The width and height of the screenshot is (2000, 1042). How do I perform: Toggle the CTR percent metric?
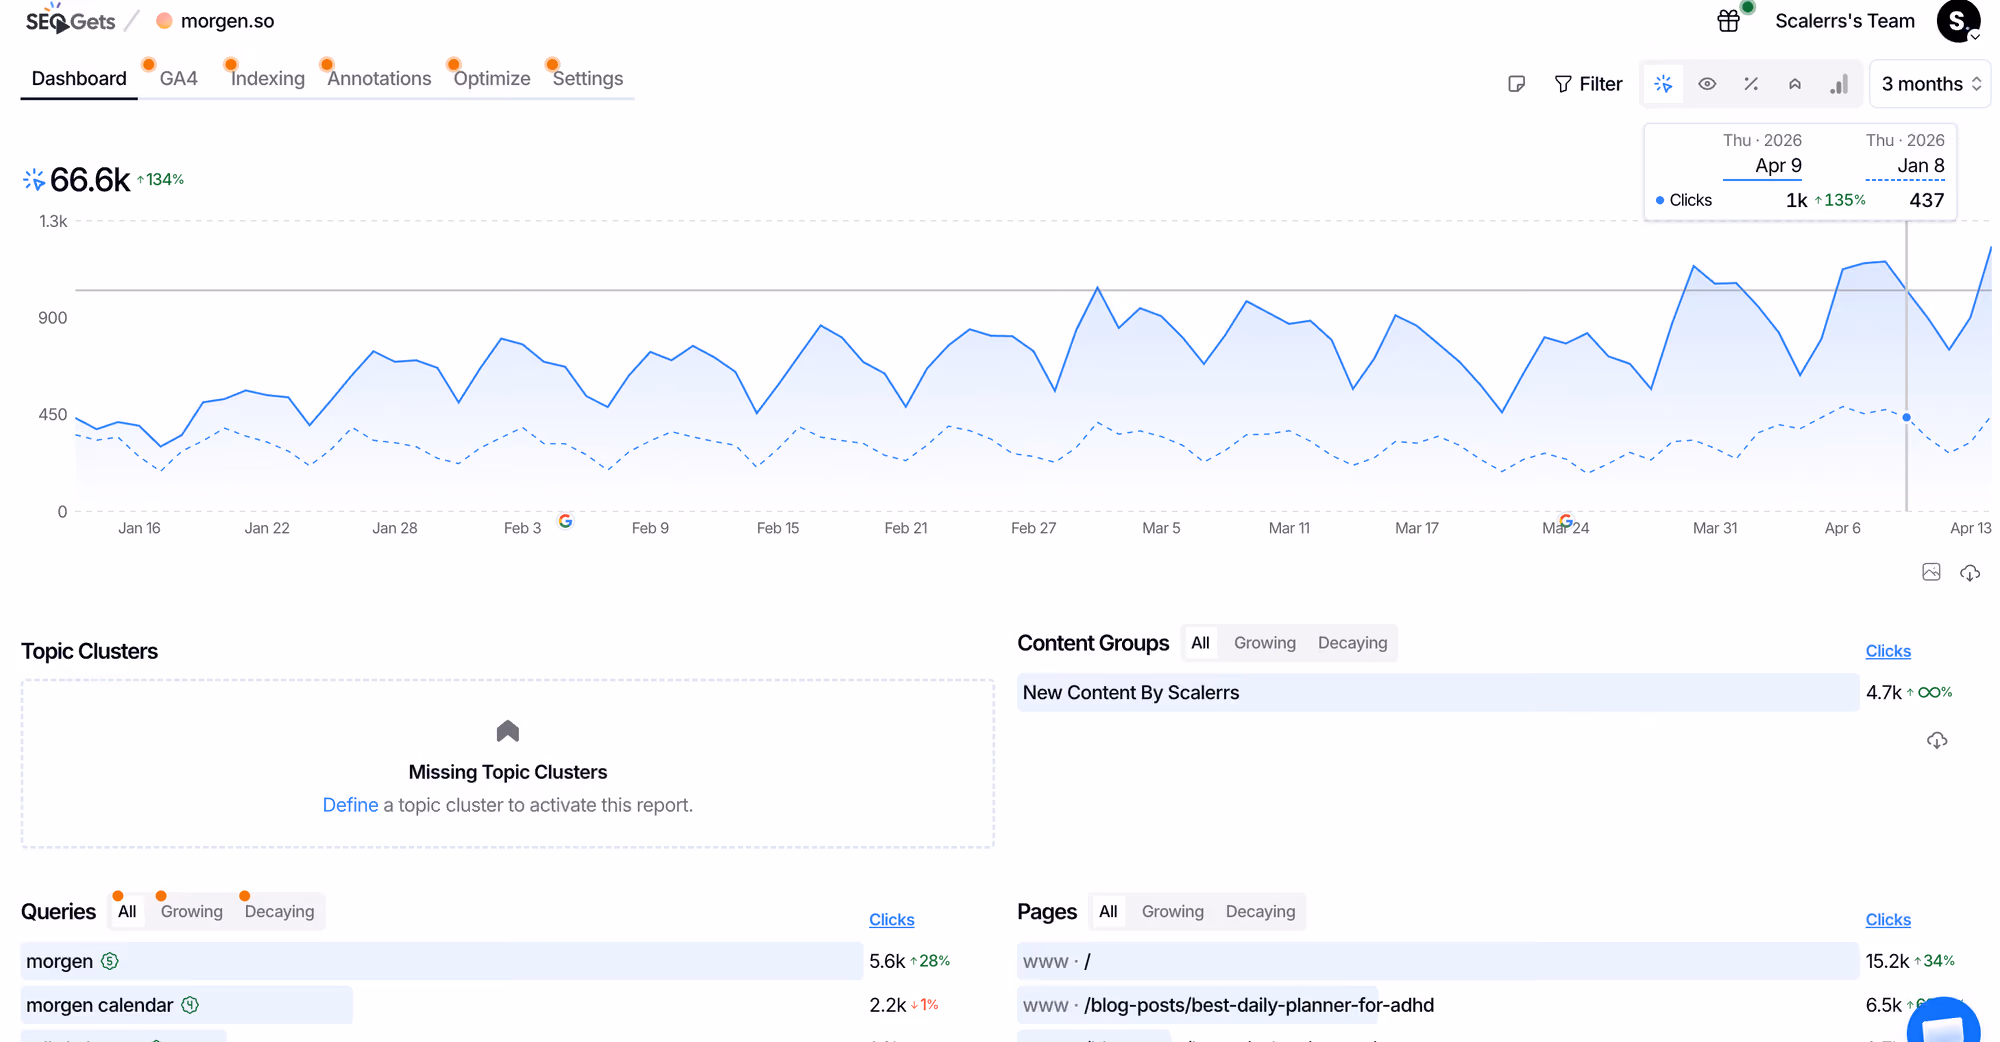pyautogui.click(x=1751, y=84)
